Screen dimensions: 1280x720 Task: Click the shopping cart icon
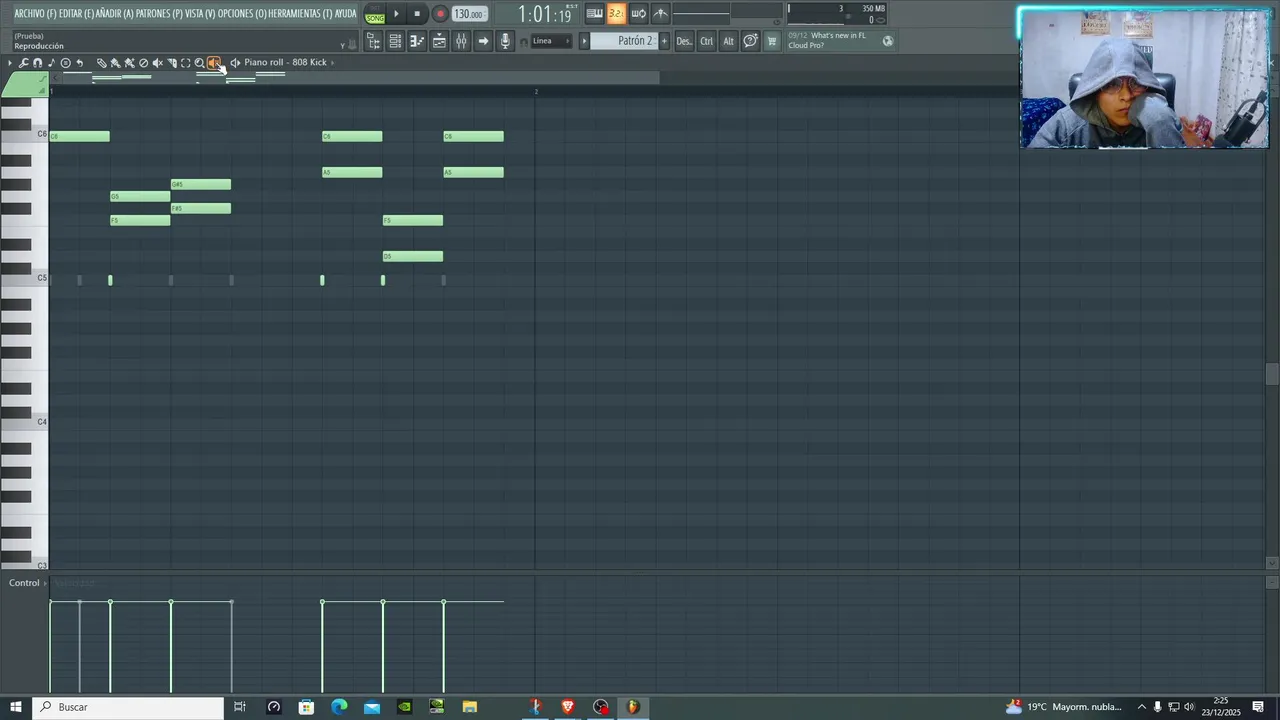(772, 41)
